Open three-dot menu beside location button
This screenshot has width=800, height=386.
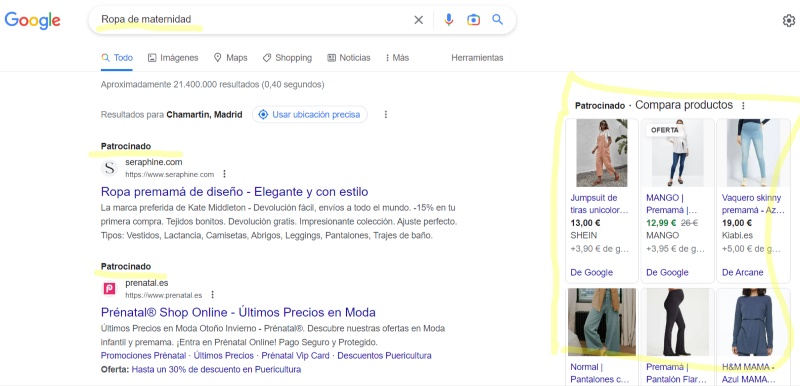[x=386, y=115]
